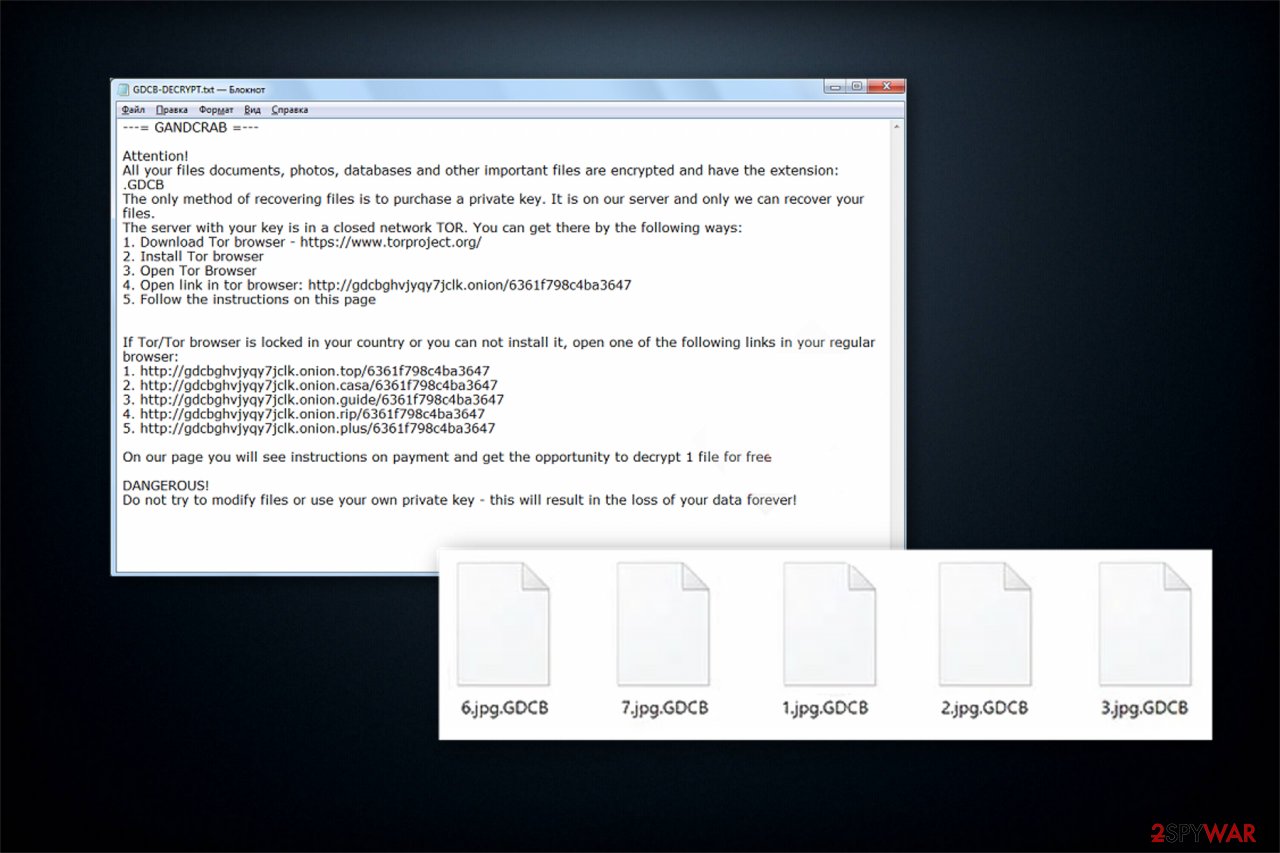This screenshot has height=853, width=1280.
Task: Click the onion.top link line
Action: coord(306,371)
